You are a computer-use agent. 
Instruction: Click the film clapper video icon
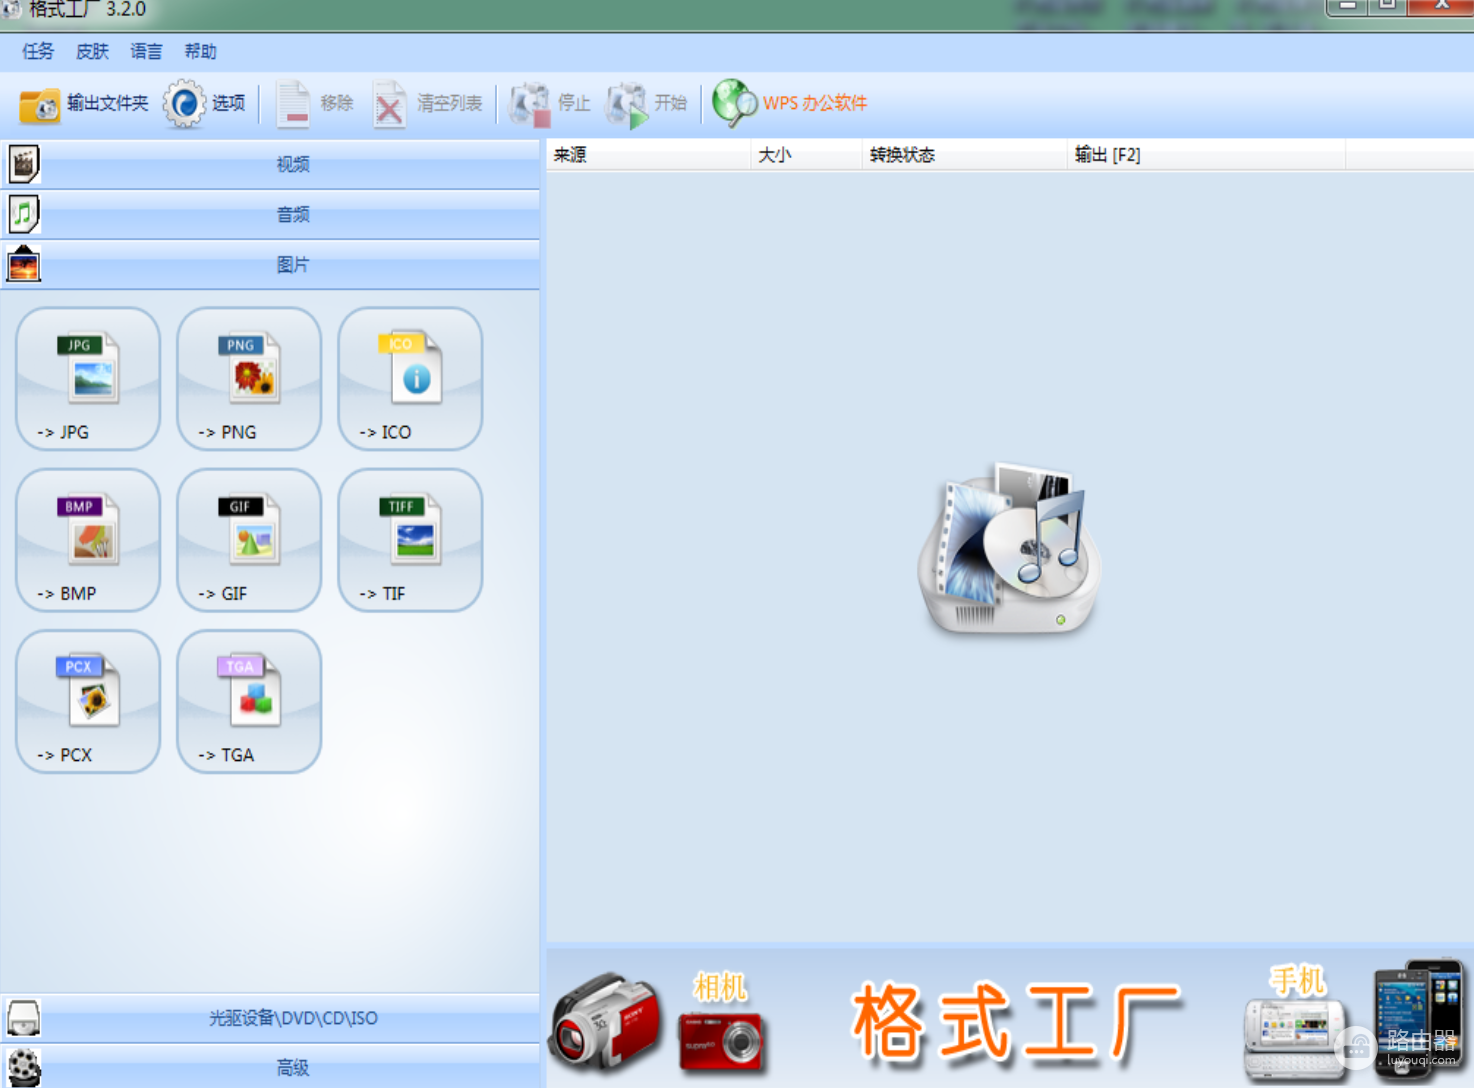[x=24, y=164]
